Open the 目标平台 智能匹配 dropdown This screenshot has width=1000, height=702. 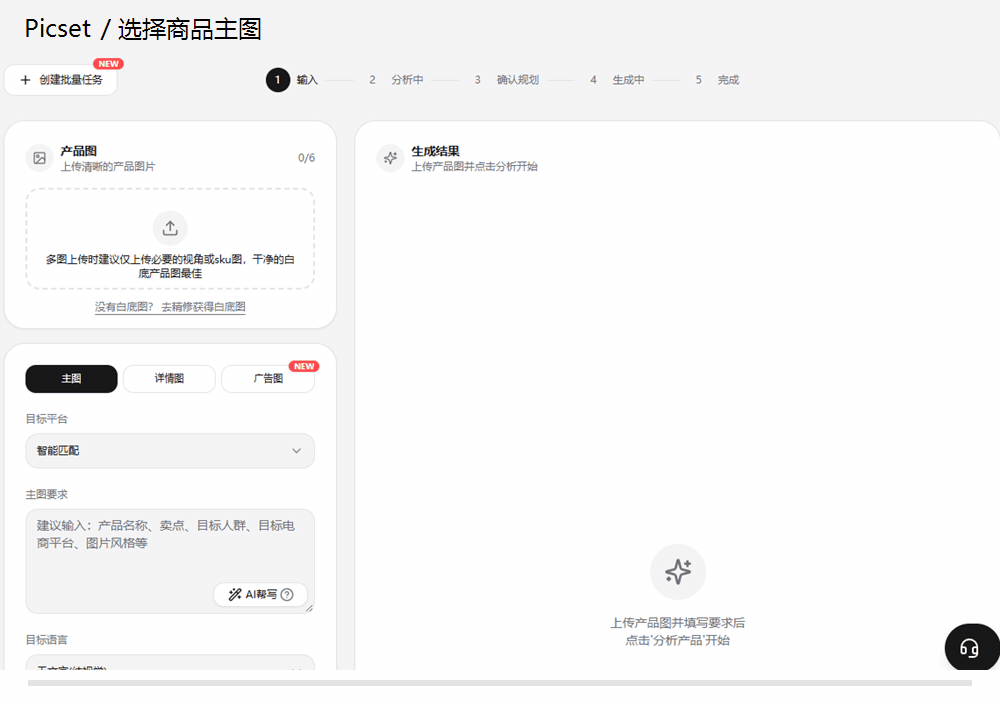click(170, 451)
